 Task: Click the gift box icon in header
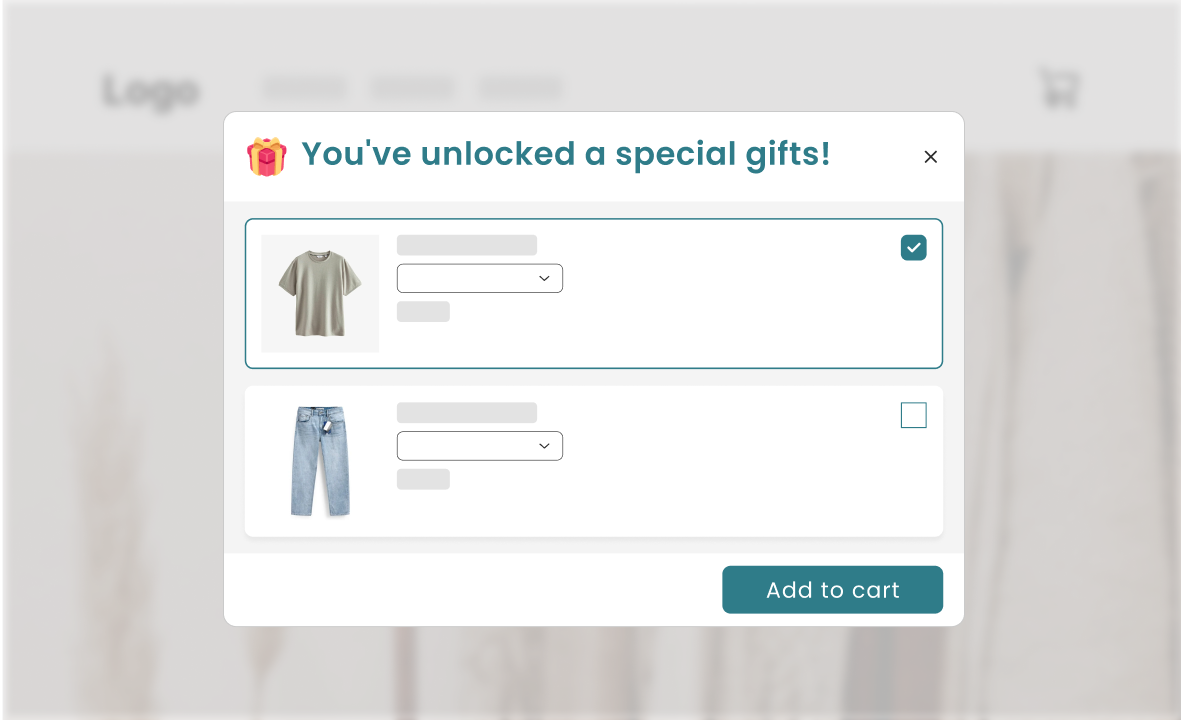click(x=266, y=156)
